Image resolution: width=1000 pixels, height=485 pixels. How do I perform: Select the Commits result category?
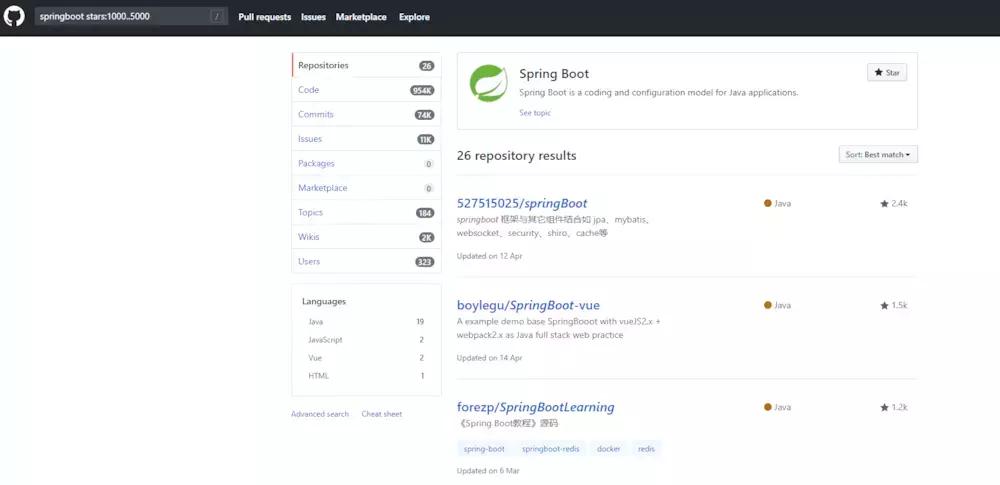tap(366, 114)
